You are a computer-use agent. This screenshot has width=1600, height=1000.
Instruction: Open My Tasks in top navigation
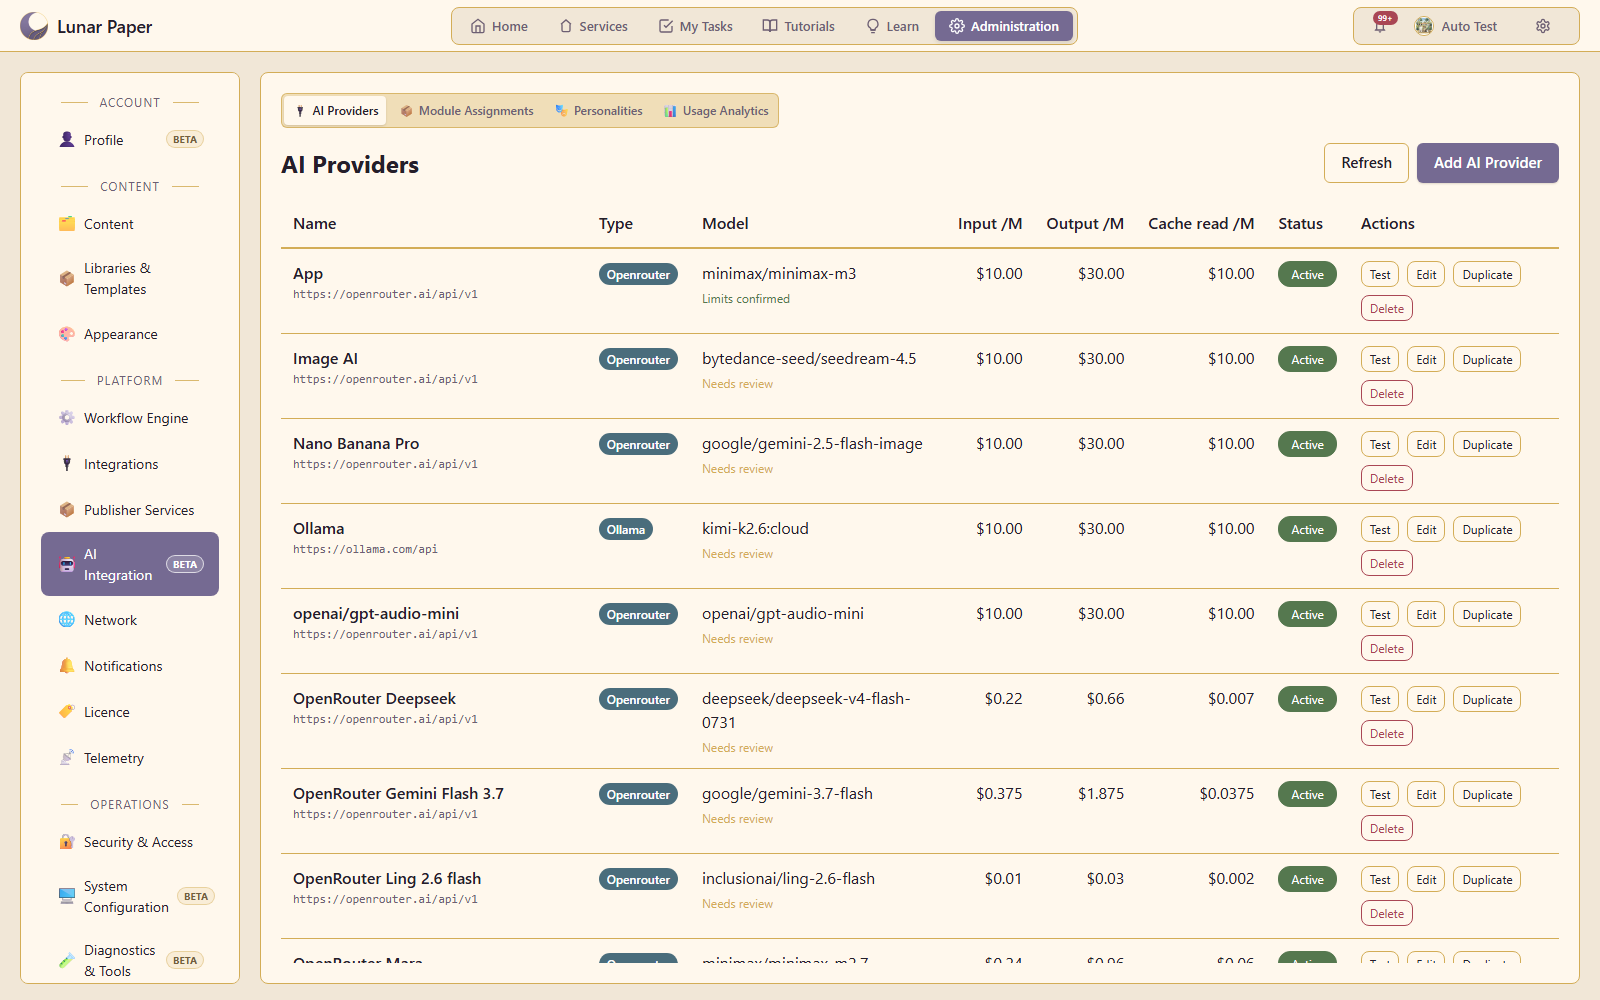(x=695, y=26)
